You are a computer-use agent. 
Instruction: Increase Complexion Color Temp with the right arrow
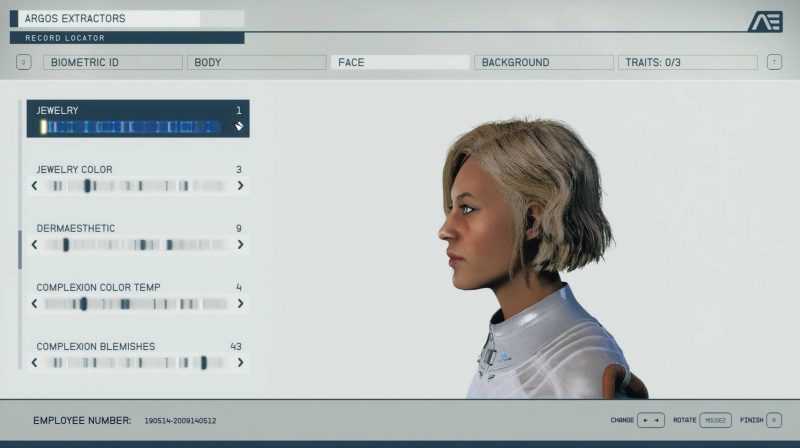(x=240, y=304)
